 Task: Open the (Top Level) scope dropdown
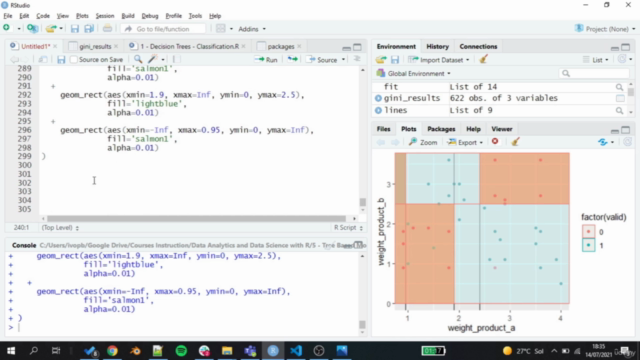(x=60, y=228)
